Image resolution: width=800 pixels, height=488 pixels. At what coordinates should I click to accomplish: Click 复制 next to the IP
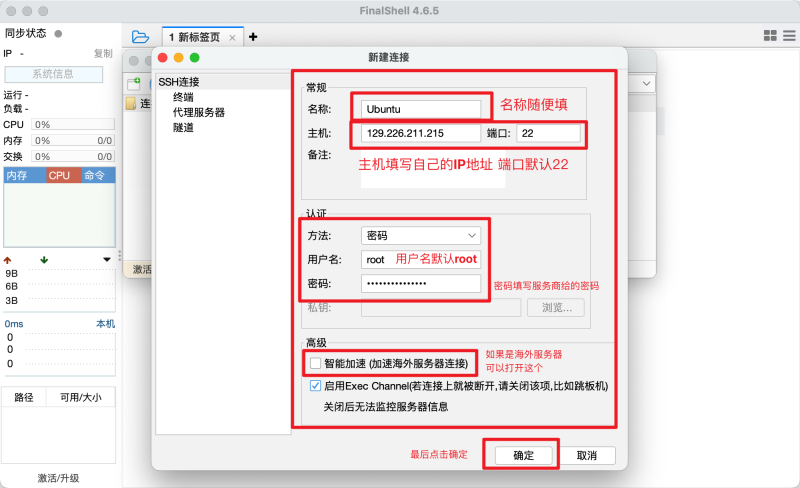pyautogui.click(x=103, y=54)
